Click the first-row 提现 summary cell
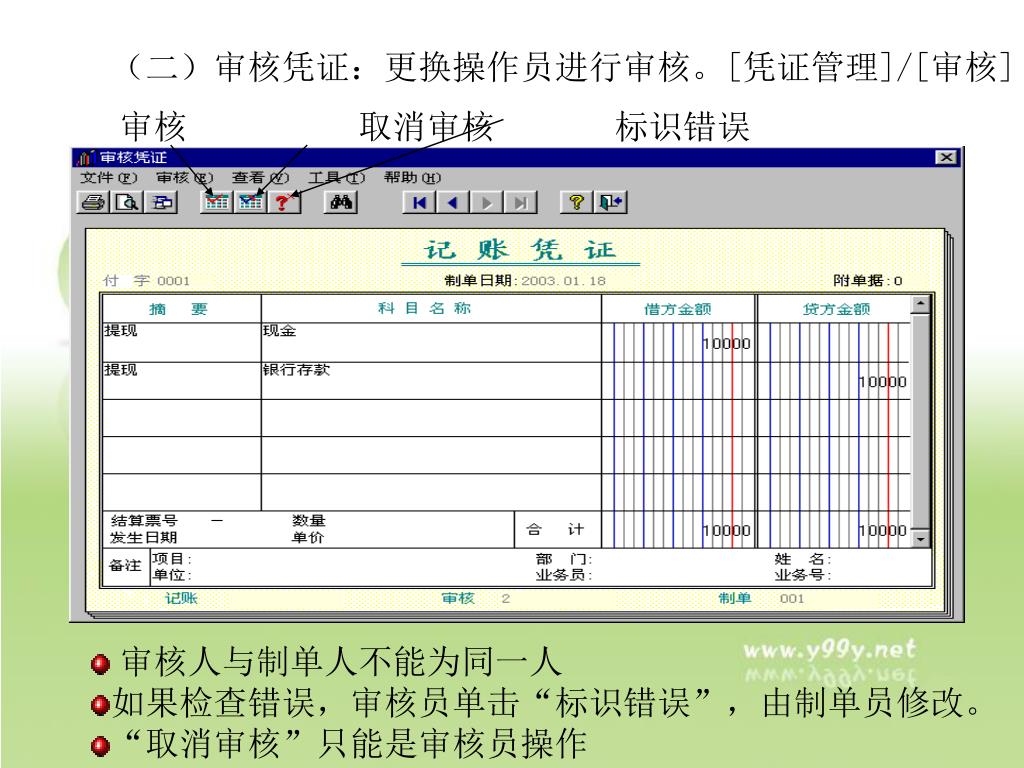The width and height of the screenshot is (1024, 768). pyautogui.click(x=182, y=342)
